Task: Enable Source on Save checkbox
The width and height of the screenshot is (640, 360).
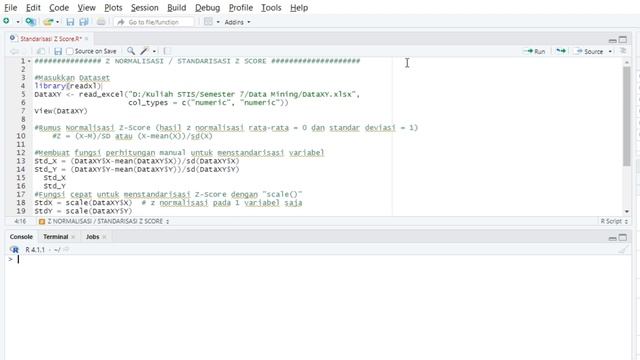Action: click(x=70, y=51)
